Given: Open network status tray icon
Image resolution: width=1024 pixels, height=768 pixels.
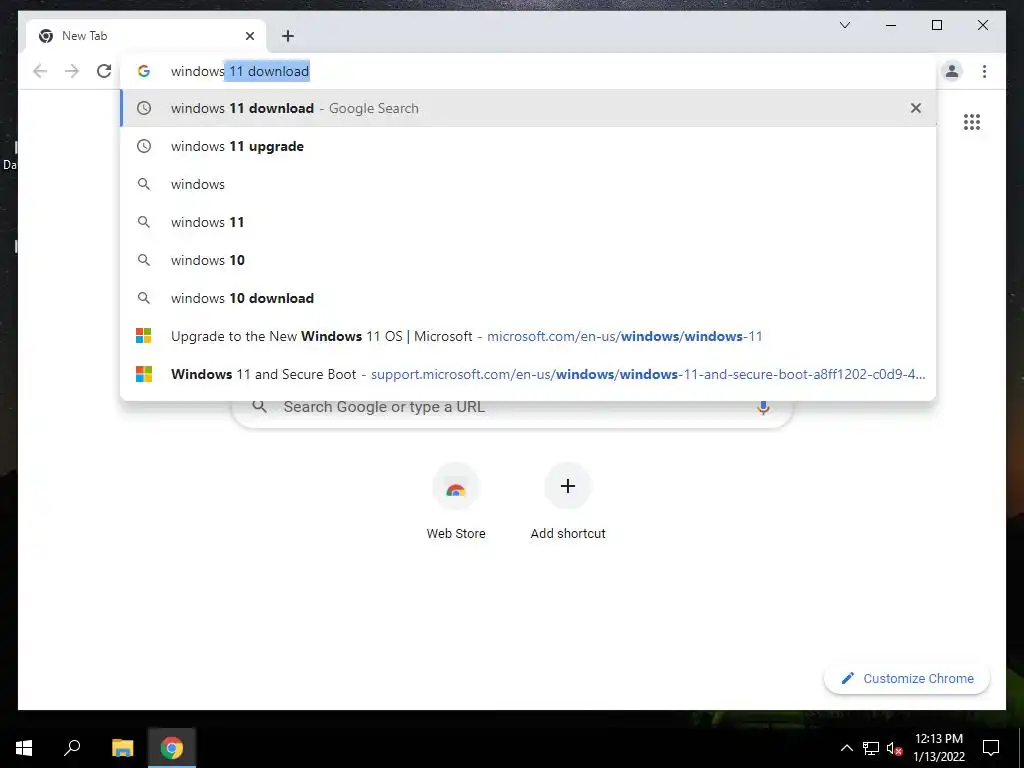Looking at the screenshot, I should coord(871,748).
